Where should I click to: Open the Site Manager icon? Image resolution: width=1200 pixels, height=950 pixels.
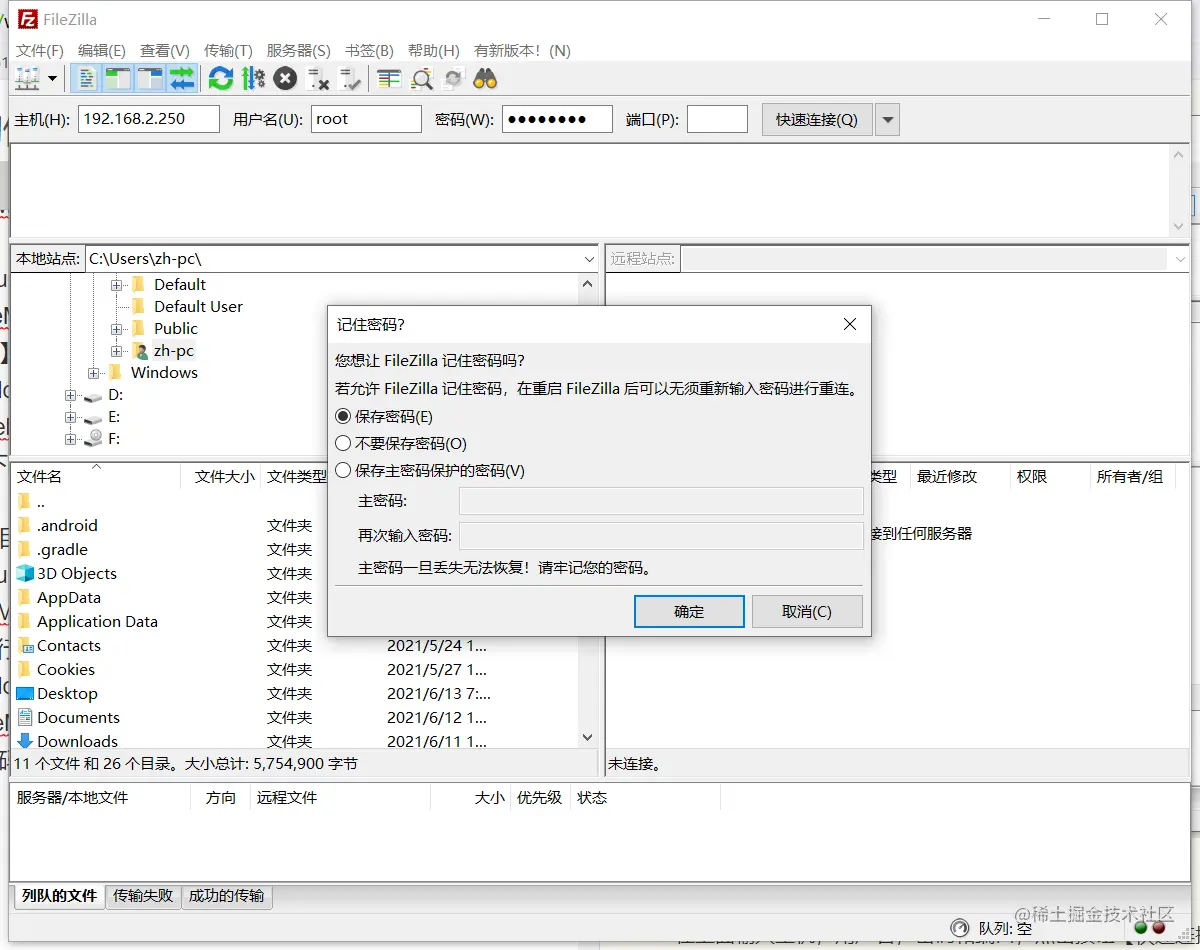[x=27, y=78]
